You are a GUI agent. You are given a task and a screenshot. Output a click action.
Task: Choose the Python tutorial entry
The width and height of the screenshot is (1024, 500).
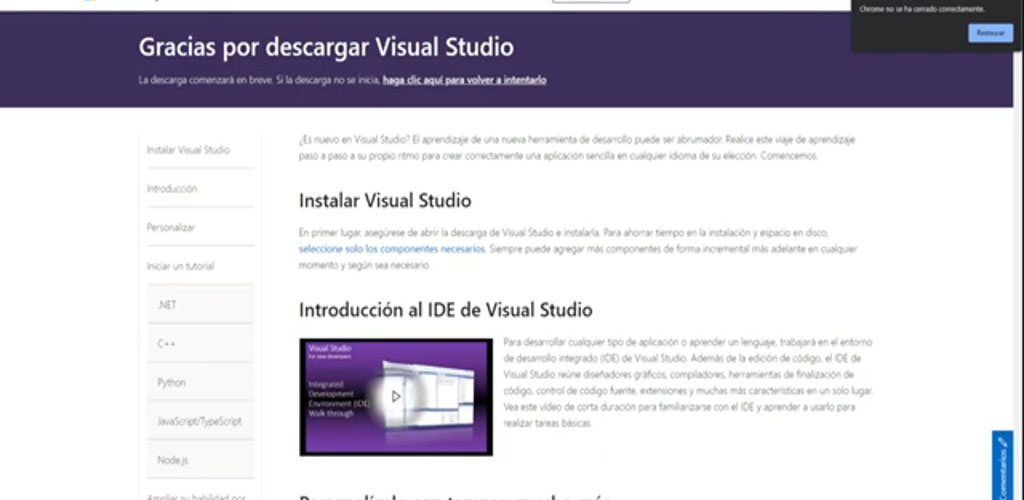pos(200,383)
